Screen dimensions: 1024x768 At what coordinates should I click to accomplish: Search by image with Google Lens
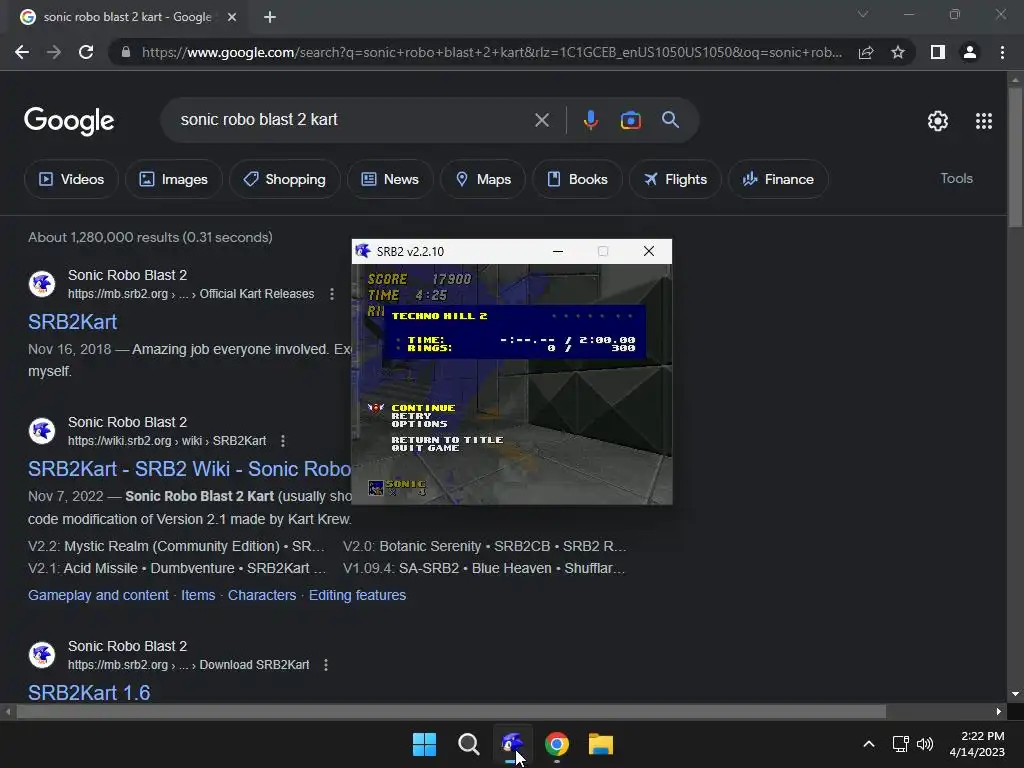(x=630, y=120)
